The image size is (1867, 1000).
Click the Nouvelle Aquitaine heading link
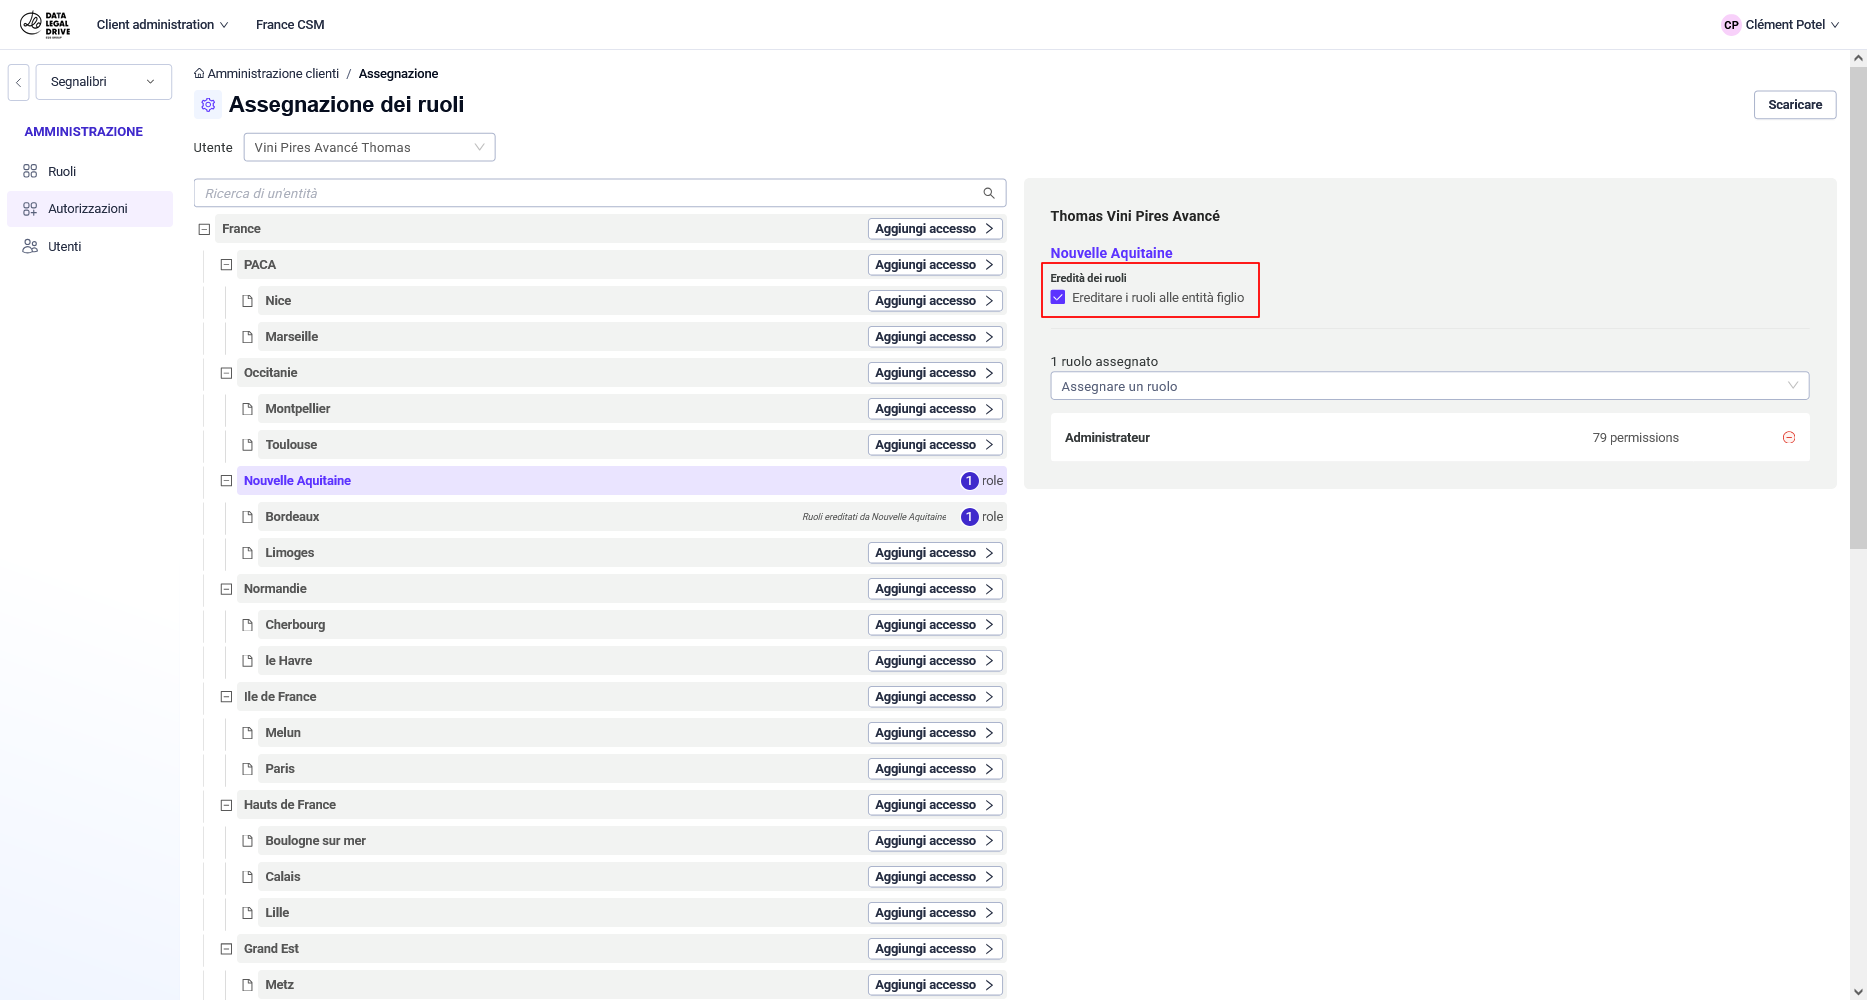click(x=1111, y=253)
